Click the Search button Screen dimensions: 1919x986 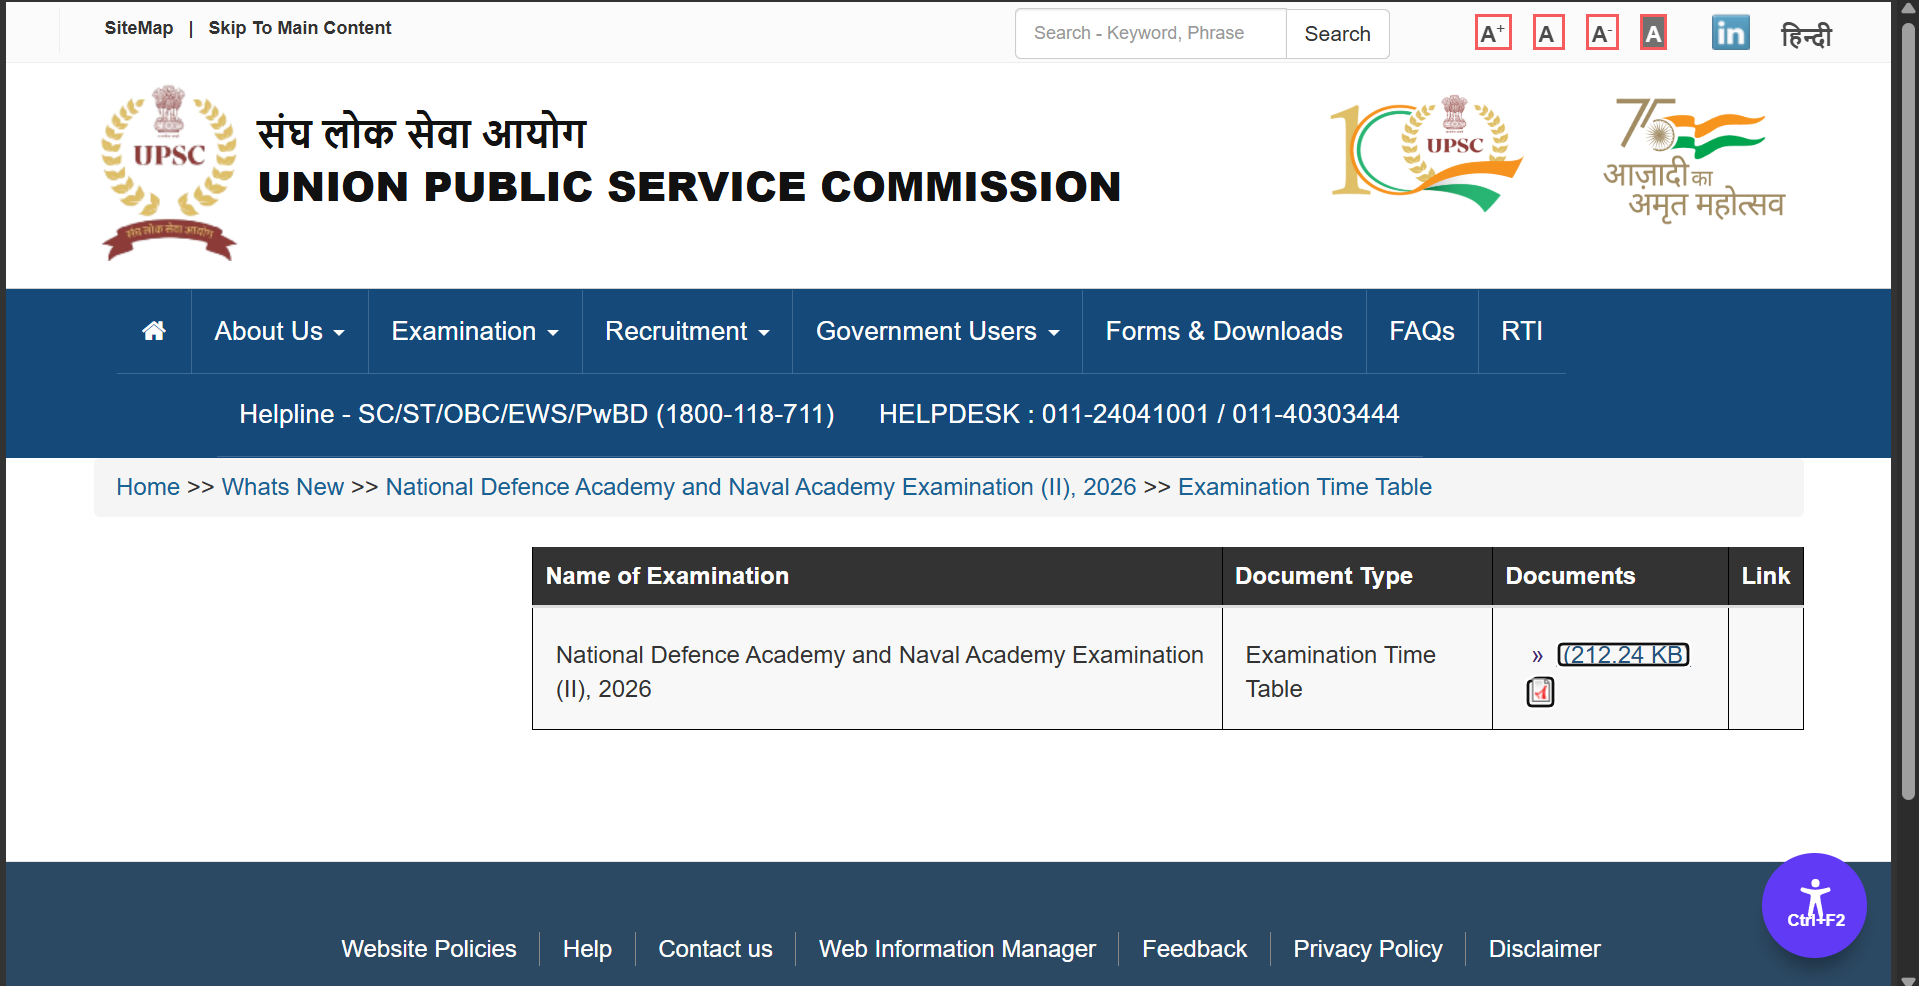point(1337,34)
